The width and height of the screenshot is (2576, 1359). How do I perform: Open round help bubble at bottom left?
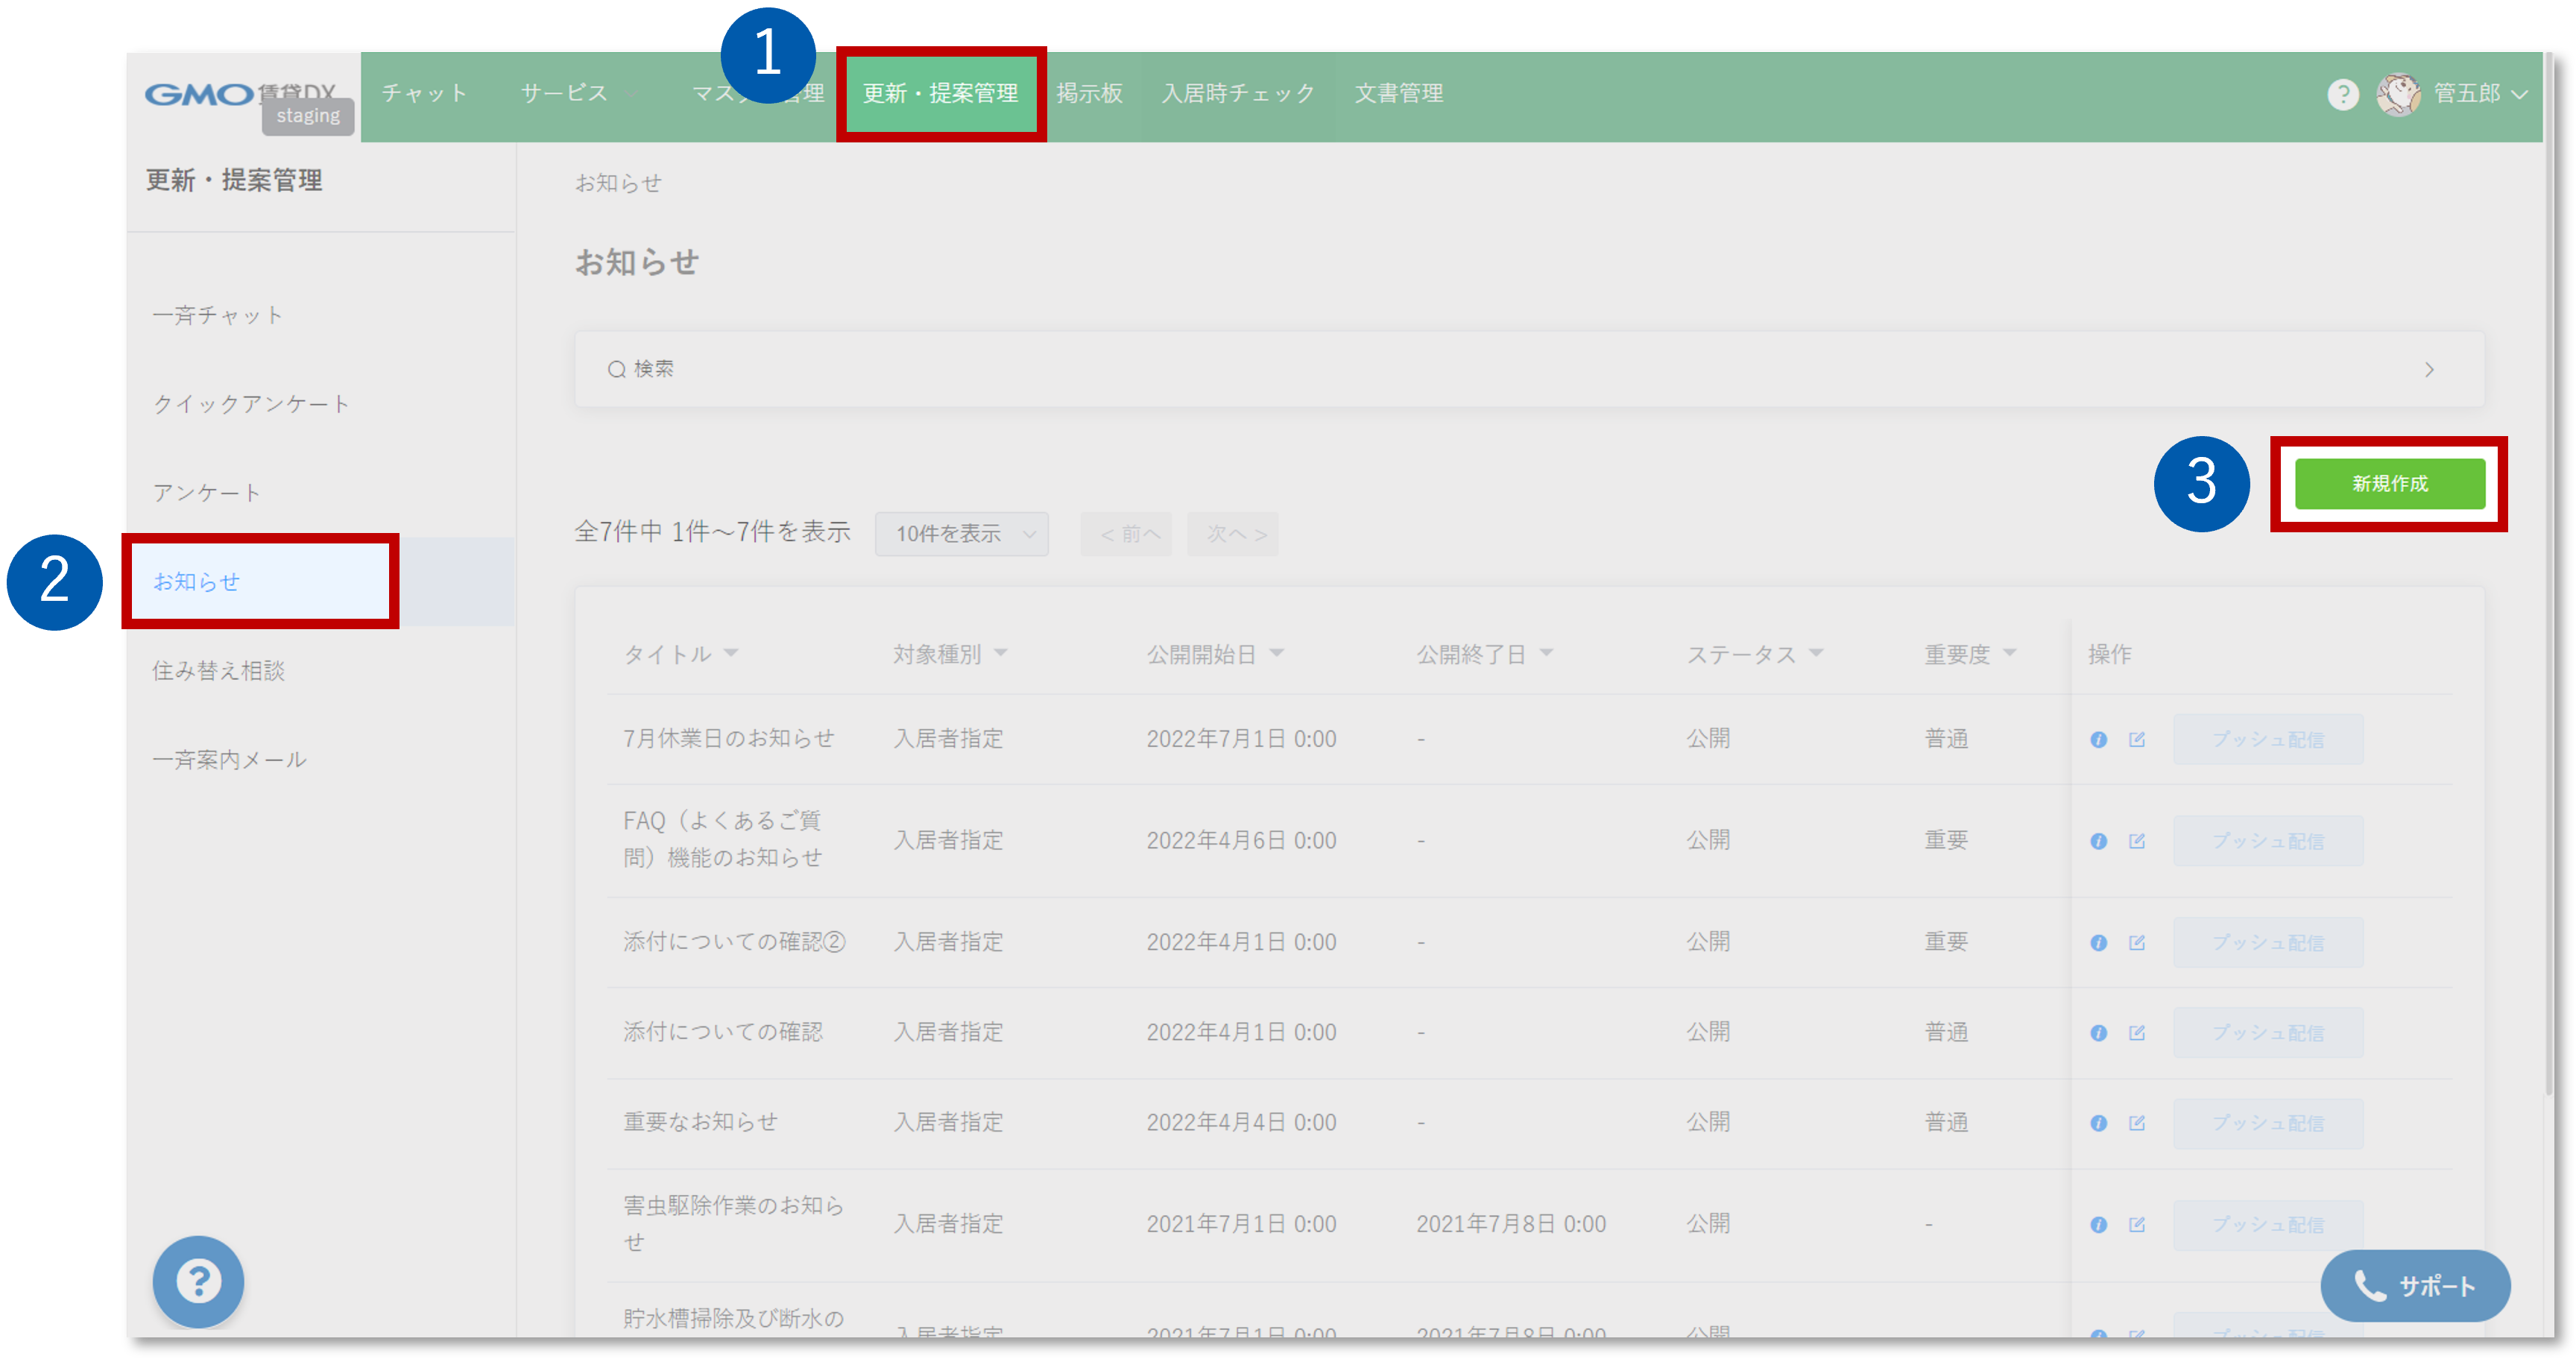pos(198,1281)
